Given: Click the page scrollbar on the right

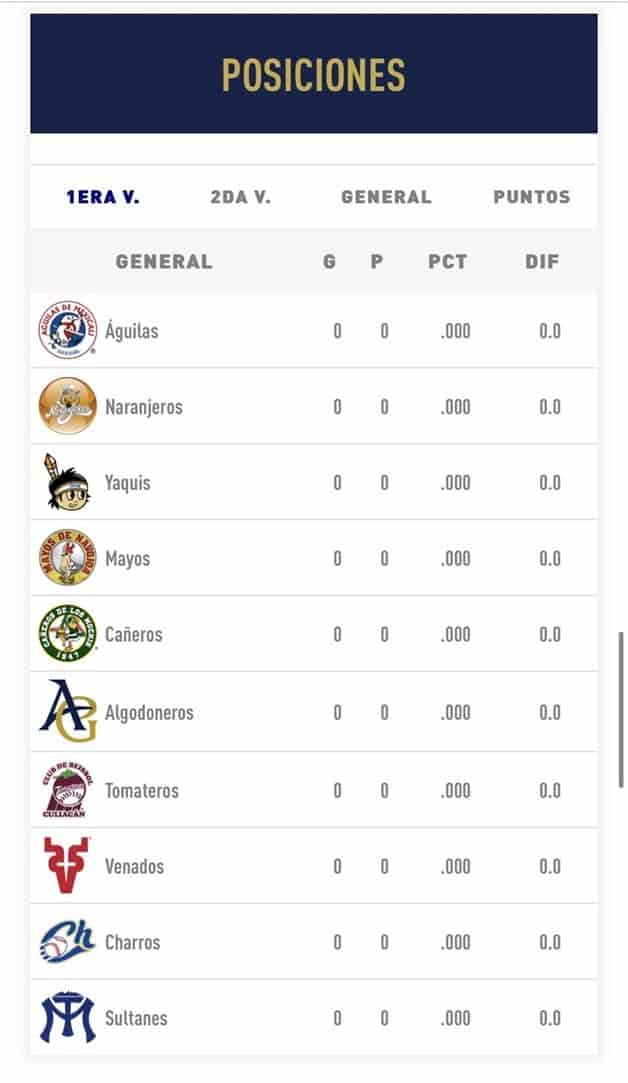Looking at the screenshot, I should pyautogui.click(x=621, y=708).
